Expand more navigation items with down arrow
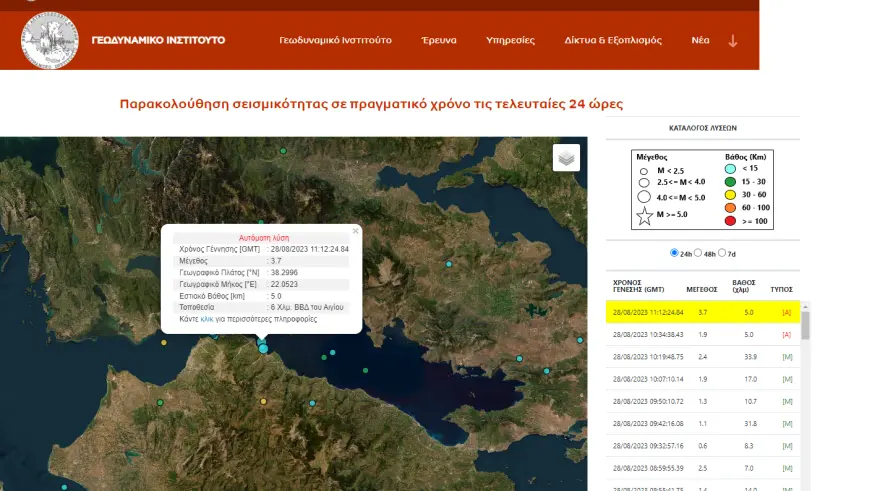The height and width of the screenshot is (491, 880). (733, 41)
